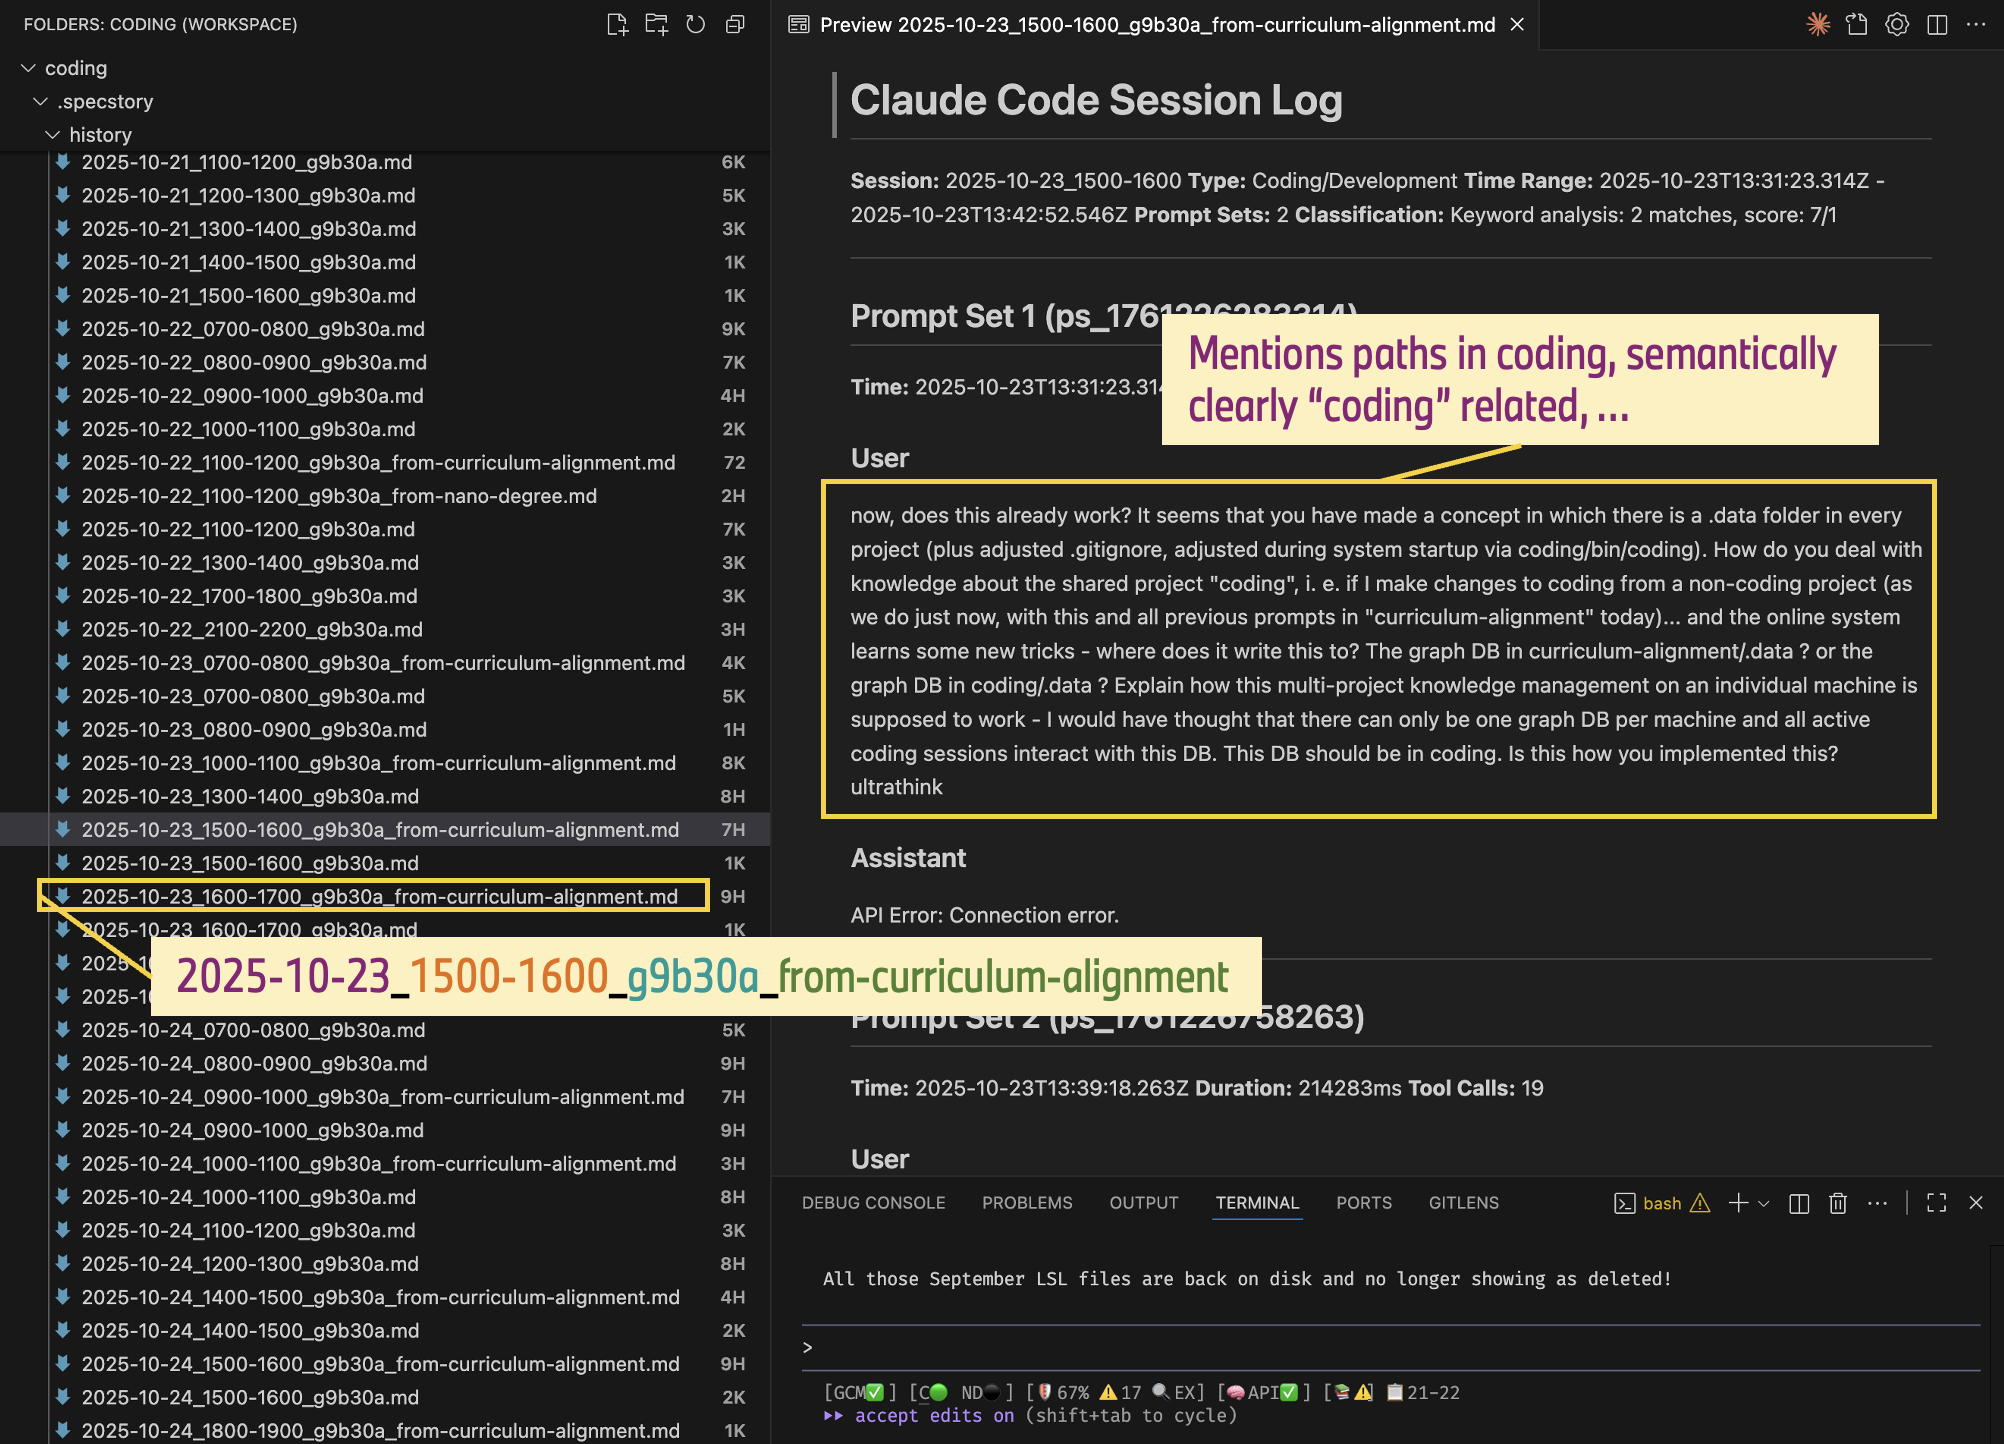
Task: Click the bash terminal shell icon
Action: 1624,1203
